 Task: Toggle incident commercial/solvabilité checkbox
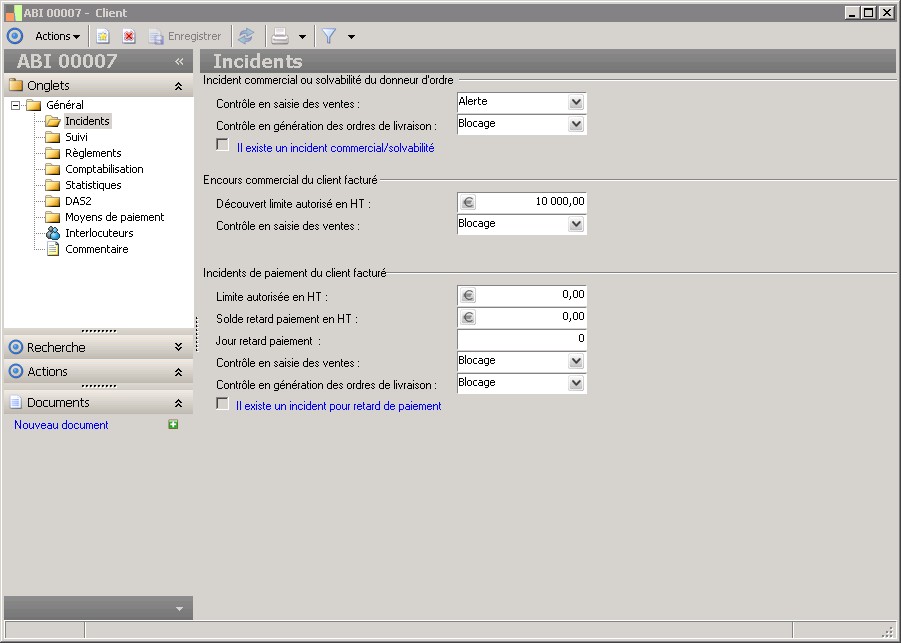(x=222, y=145)
